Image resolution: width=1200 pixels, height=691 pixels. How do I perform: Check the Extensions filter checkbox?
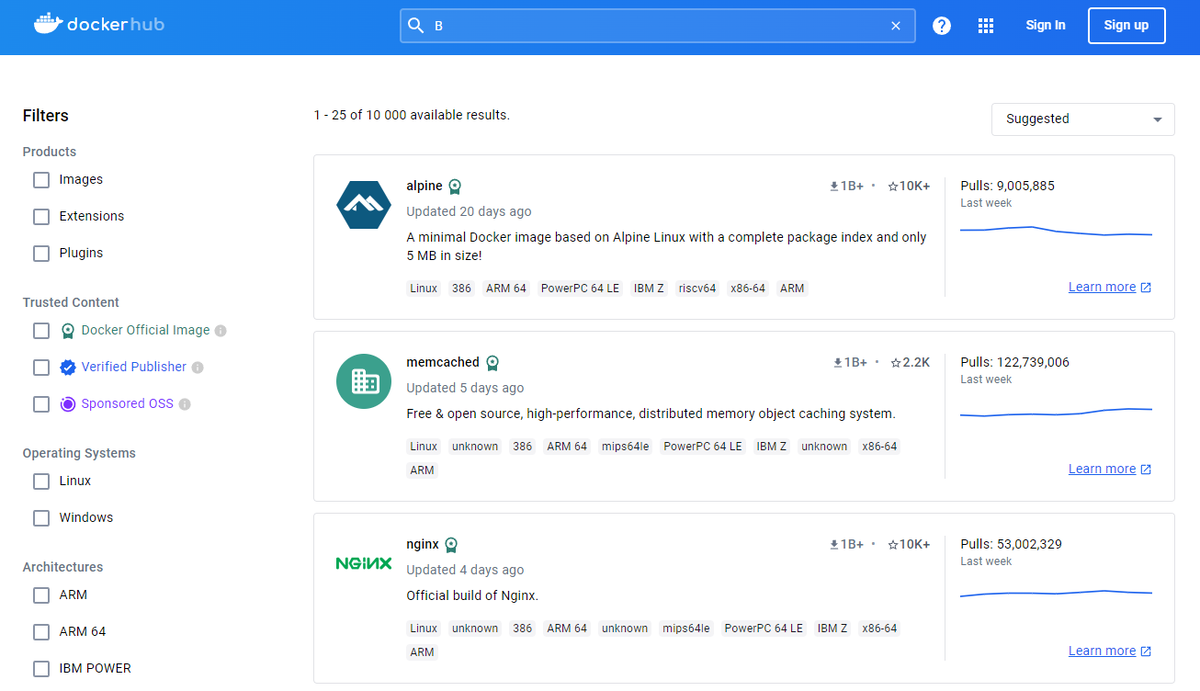41,217
